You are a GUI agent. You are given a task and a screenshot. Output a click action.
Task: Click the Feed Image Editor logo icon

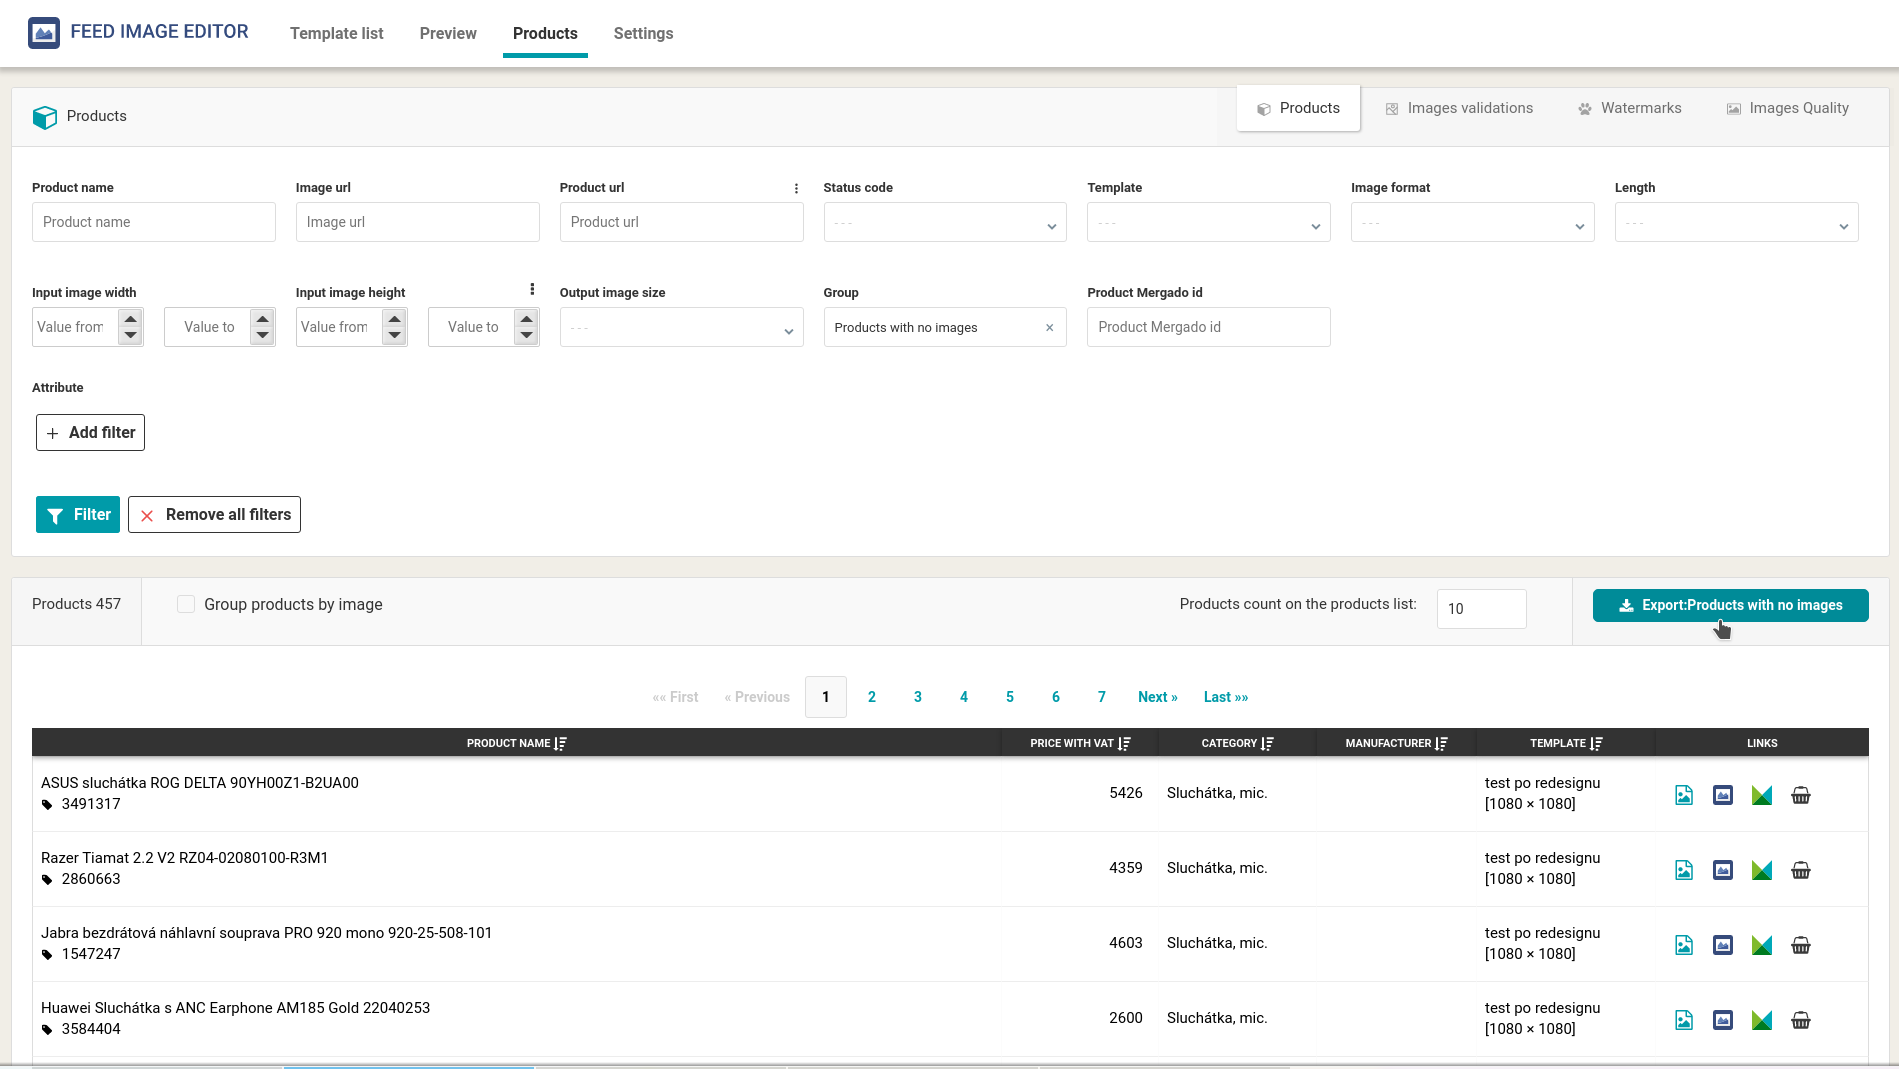coord(44,33)
